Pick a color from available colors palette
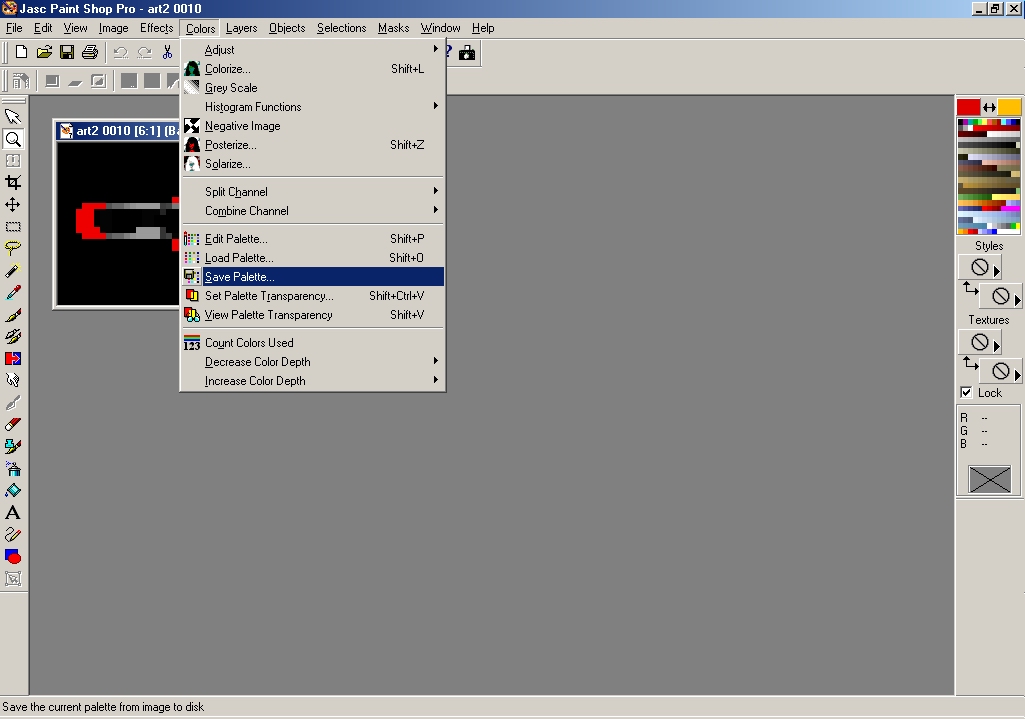The height and width of the screenshot is (719, 1025). click(988, 176)
